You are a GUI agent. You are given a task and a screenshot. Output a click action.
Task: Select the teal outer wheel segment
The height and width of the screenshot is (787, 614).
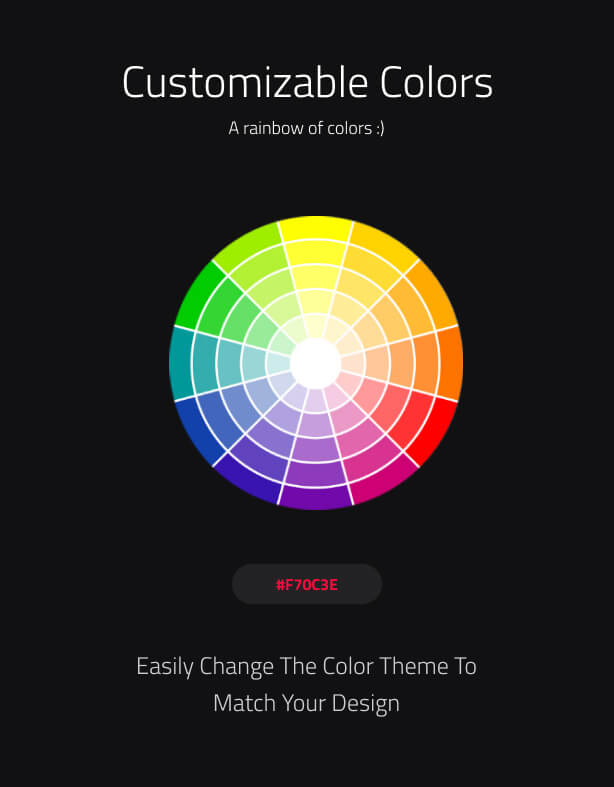click(181, 363)
